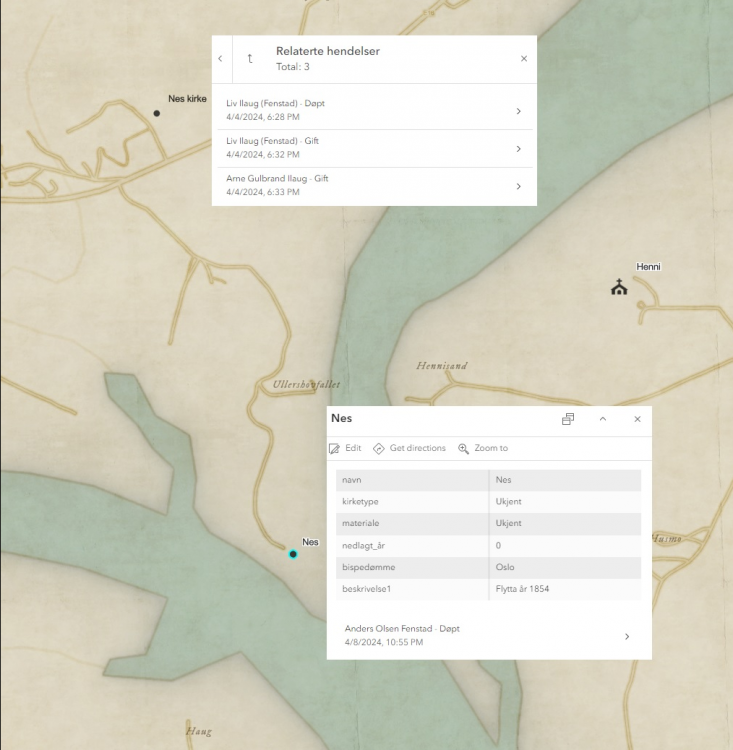This screenshot has height=750, width=733.
Task: Click the beskrivelse1 value Flytta år 1854
Action: [x=522, y=589]
